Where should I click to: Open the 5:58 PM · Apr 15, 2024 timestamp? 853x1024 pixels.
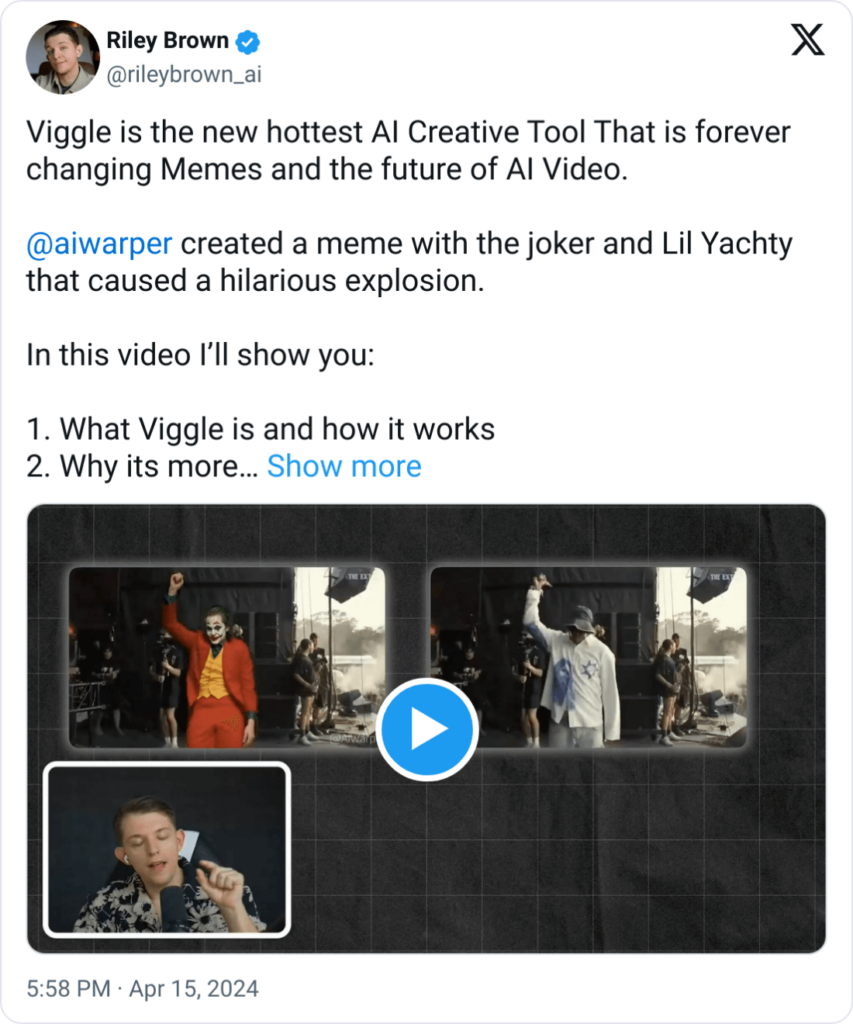[142, 989]
